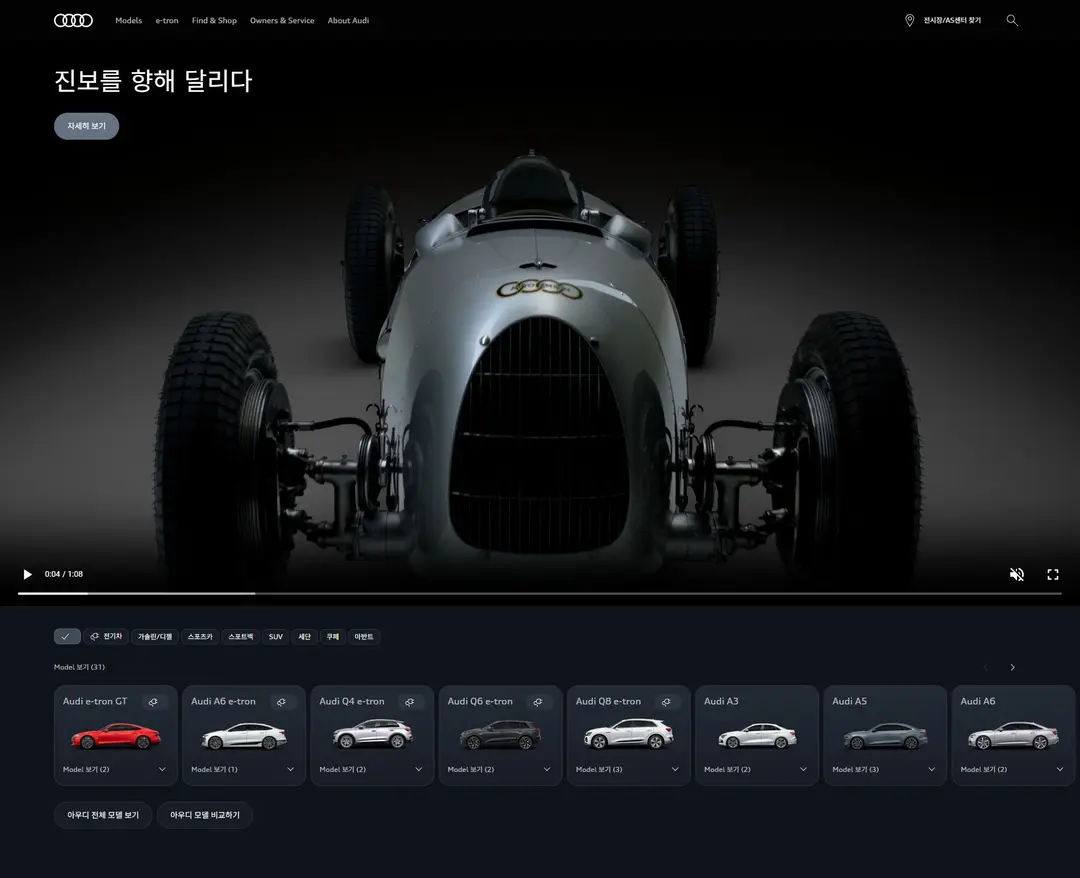Click 아우디 전체 모델 보기 button

(103, 815)
